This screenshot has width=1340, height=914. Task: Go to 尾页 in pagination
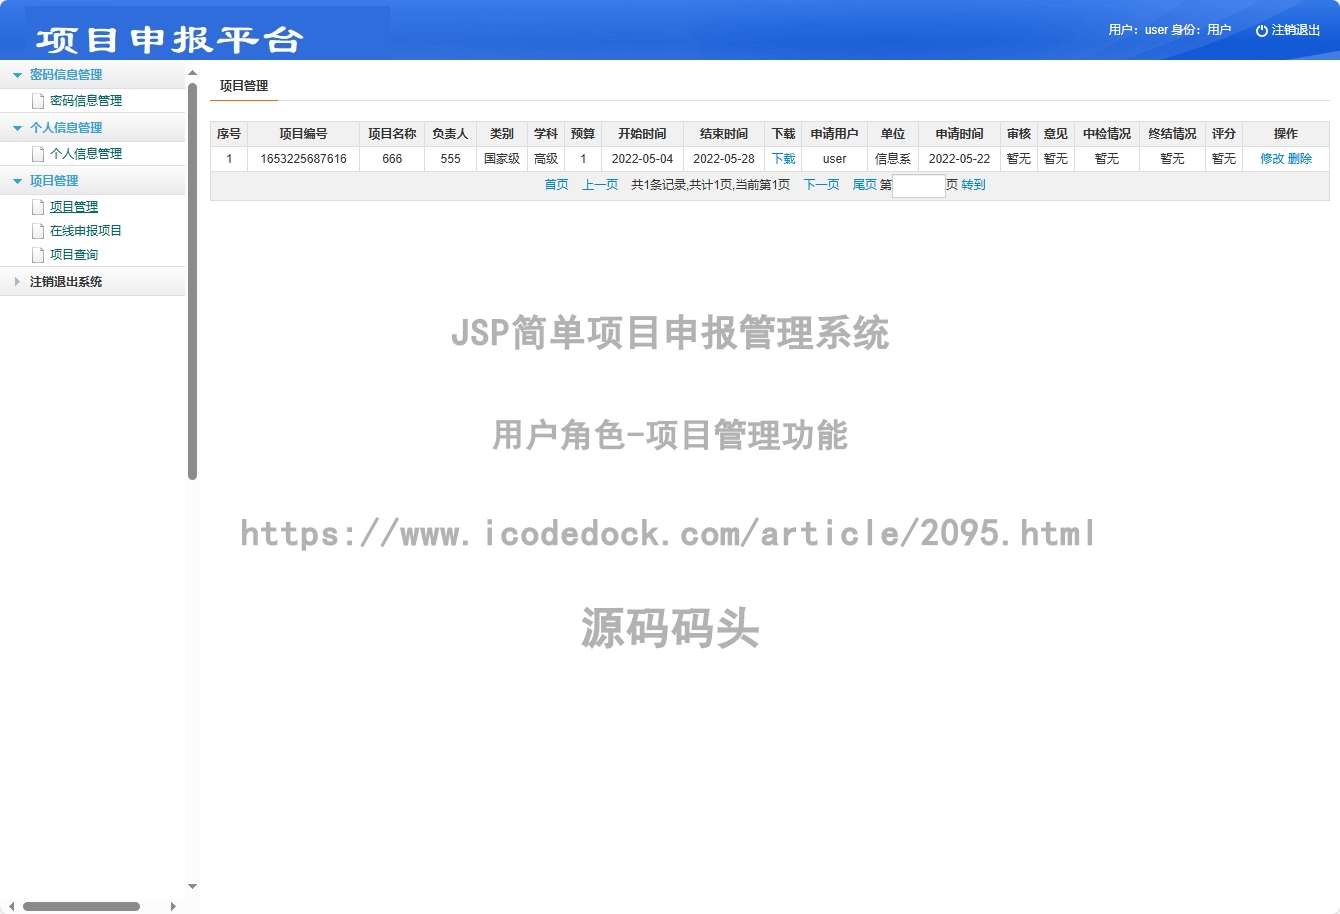(x=864, y=185)
